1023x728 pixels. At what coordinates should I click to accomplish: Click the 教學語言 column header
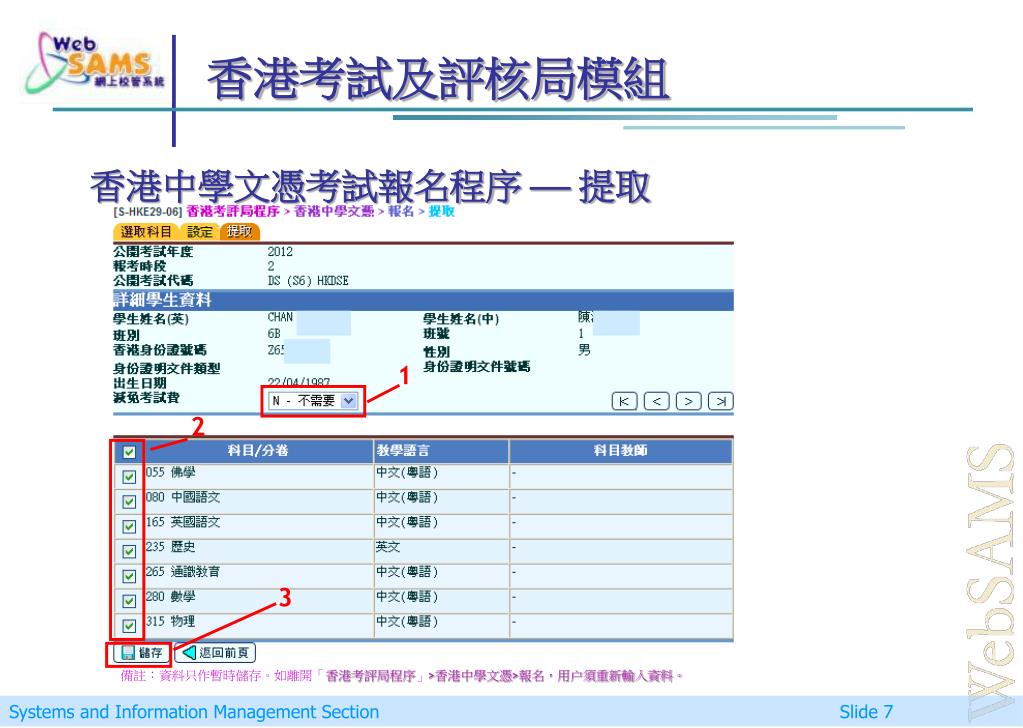(441, 451)
